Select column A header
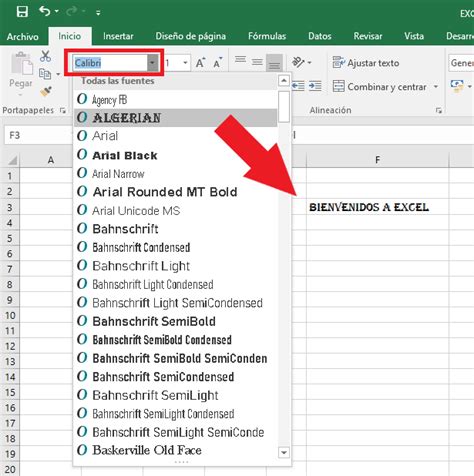Viewport: 474px width, 476px height. click(51, 160)
